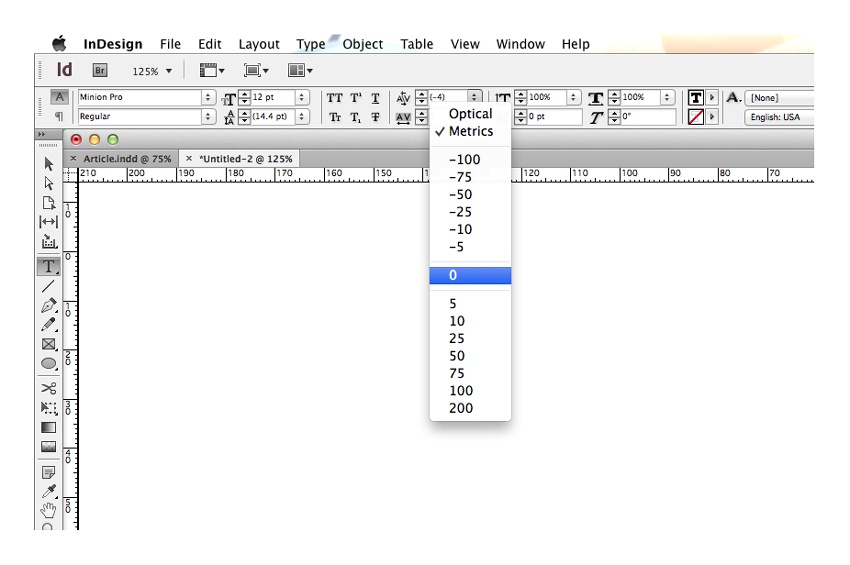The height and width of the screenshot is (565, 850).
Task: Select kerning value -100
Action: tap(470, 159)
